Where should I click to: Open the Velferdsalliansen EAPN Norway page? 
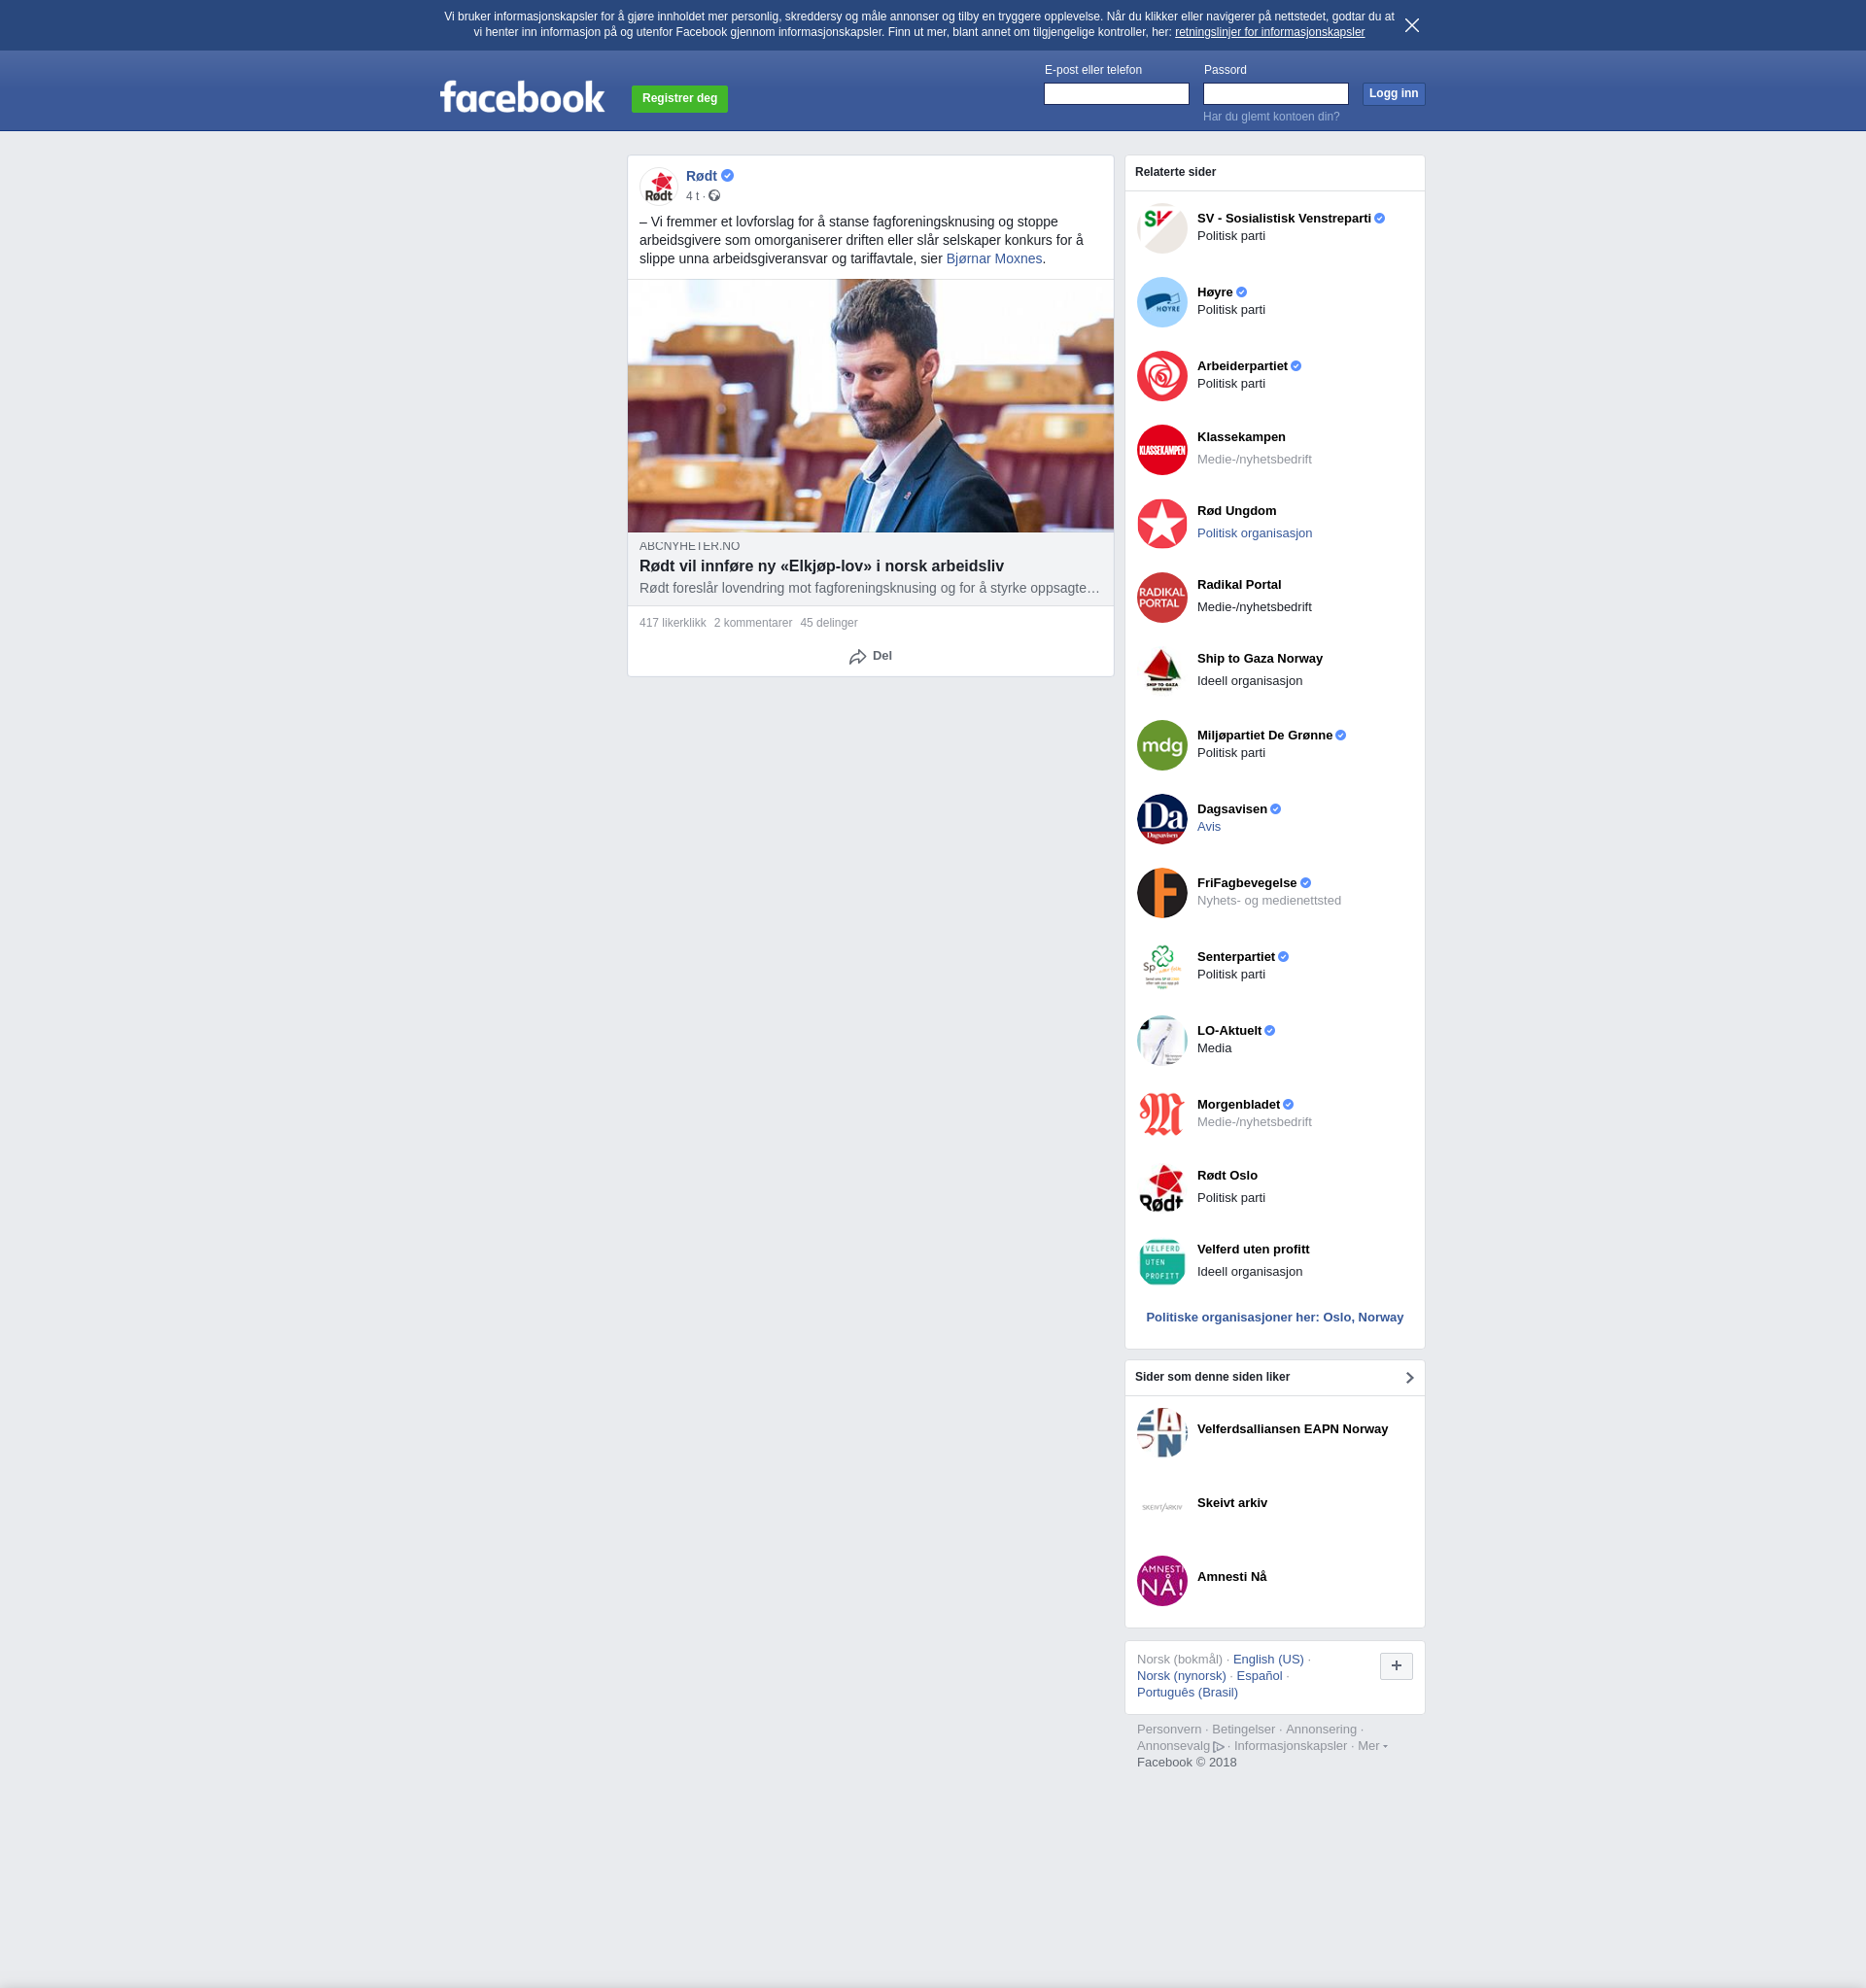click(x=1292, y=1429)
